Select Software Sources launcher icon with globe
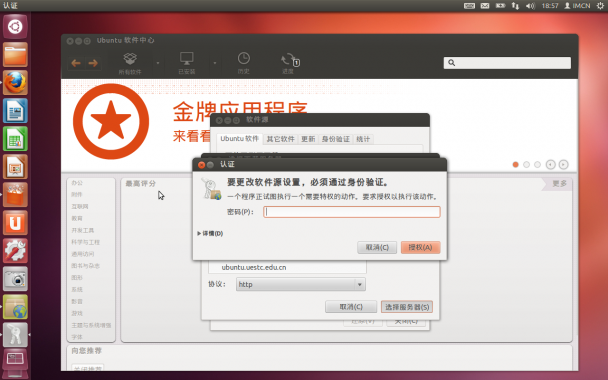Viewport: 608px width, 380px height. coord(15,307)
